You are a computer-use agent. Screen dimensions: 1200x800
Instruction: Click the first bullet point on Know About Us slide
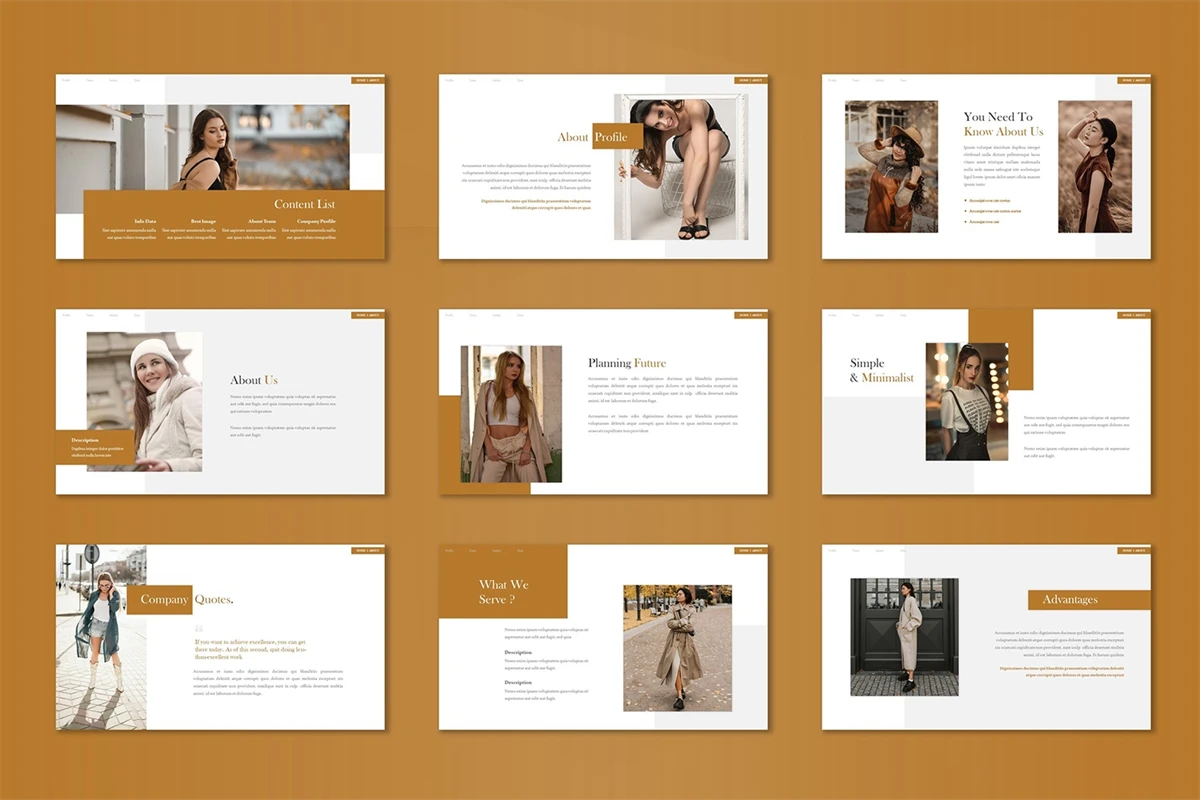[x=966, y=200]
